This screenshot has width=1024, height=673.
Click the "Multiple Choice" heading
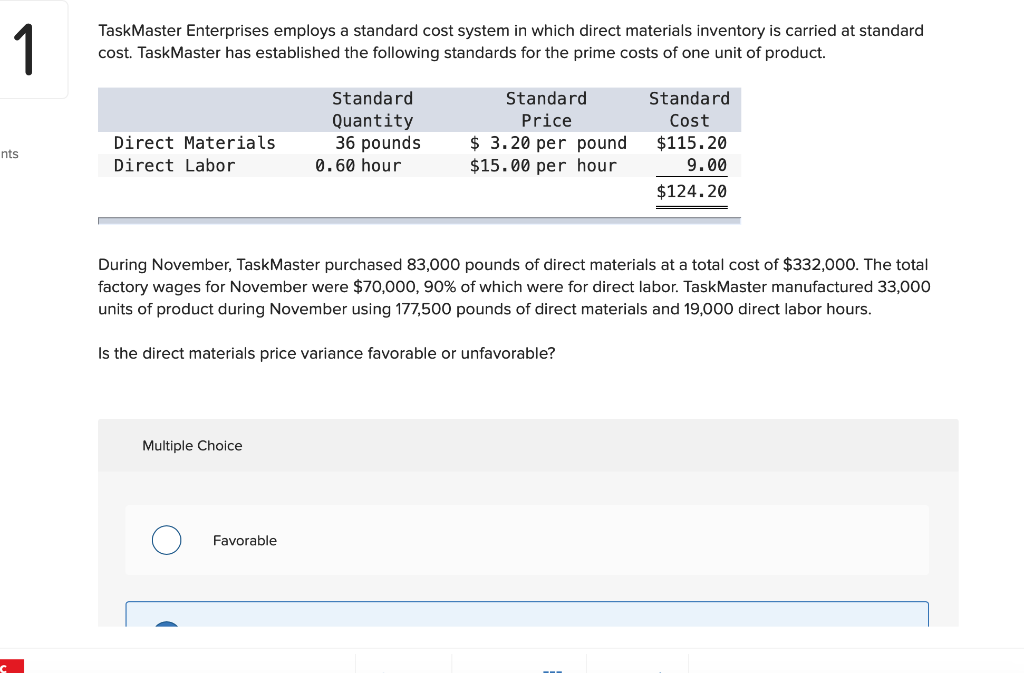point(192,446)
